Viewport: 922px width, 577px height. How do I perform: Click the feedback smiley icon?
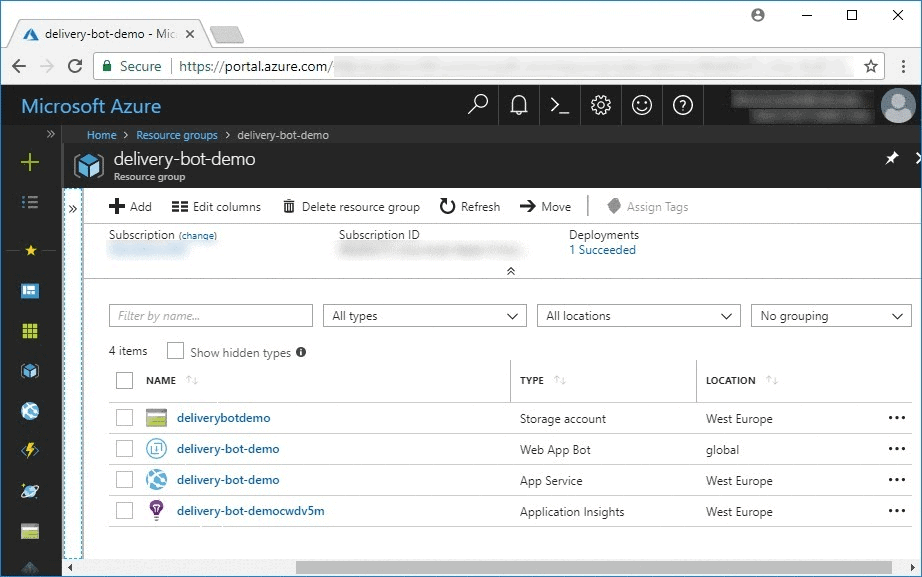(x=642, y=105)
